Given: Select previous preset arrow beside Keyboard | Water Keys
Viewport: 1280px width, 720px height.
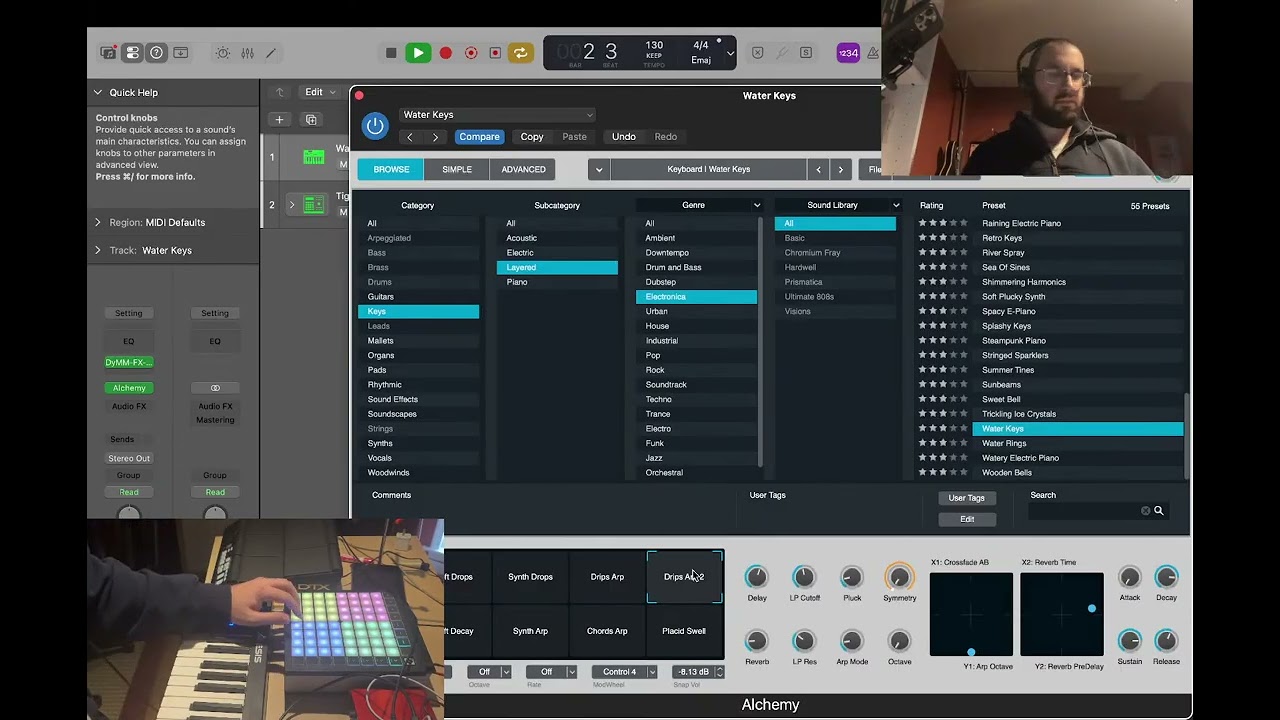Looking at the screenshot, I should tap(818, 170).
